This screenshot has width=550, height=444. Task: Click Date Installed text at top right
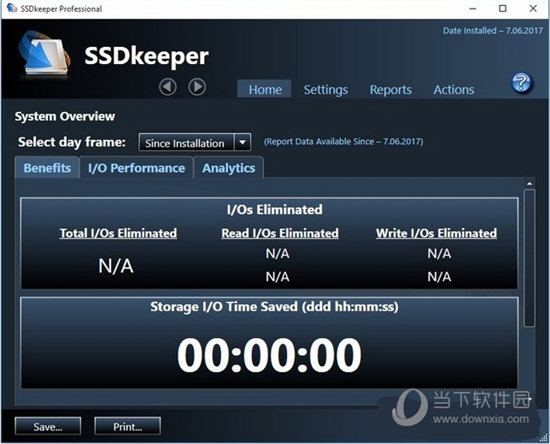coord(492,31)
